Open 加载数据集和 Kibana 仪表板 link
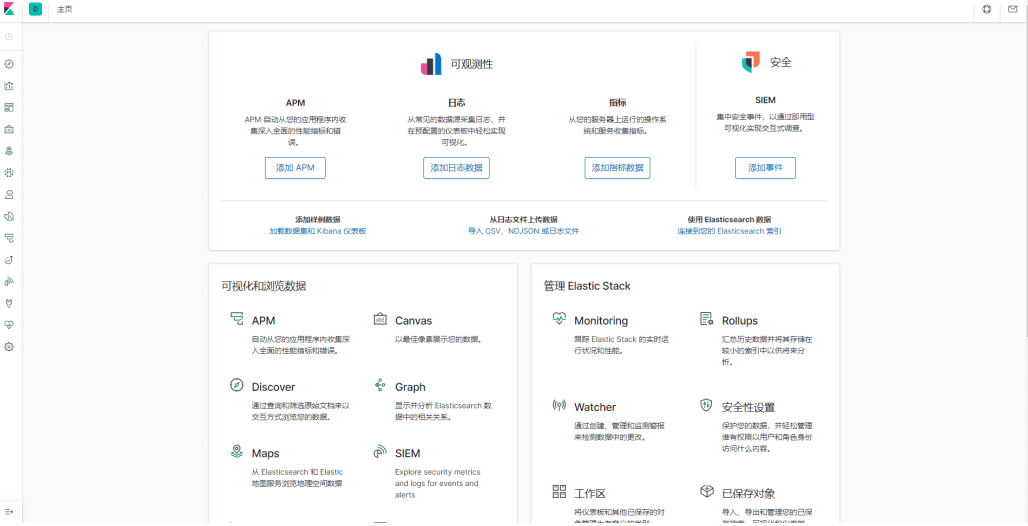Screen dimensions: 1028x526 pyautogui.click(x=318, y=232)
